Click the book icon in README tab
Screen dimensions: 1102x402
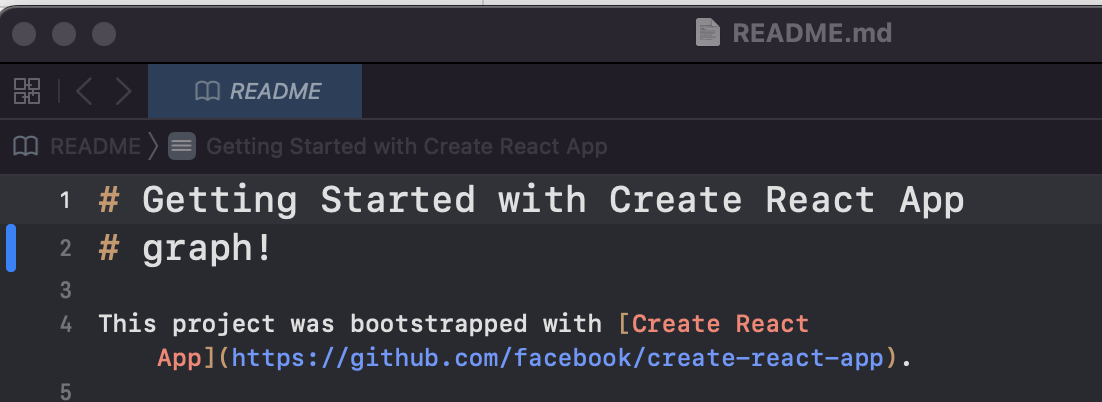click(x=207, y=91)
